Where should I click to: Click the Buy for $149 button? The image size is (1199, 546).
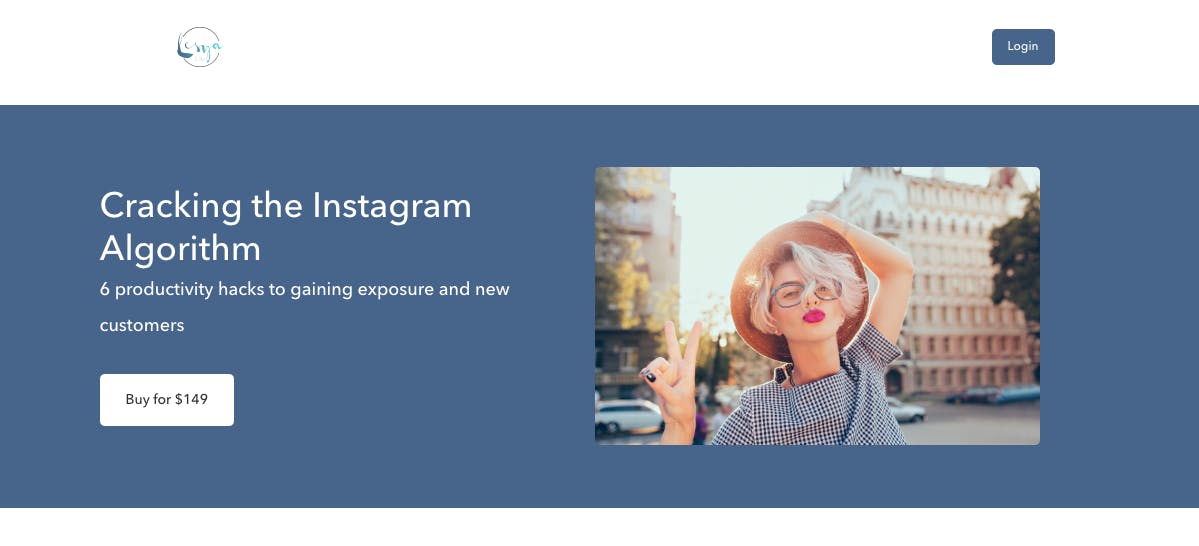pyautogui.click(x=167, y=399)
